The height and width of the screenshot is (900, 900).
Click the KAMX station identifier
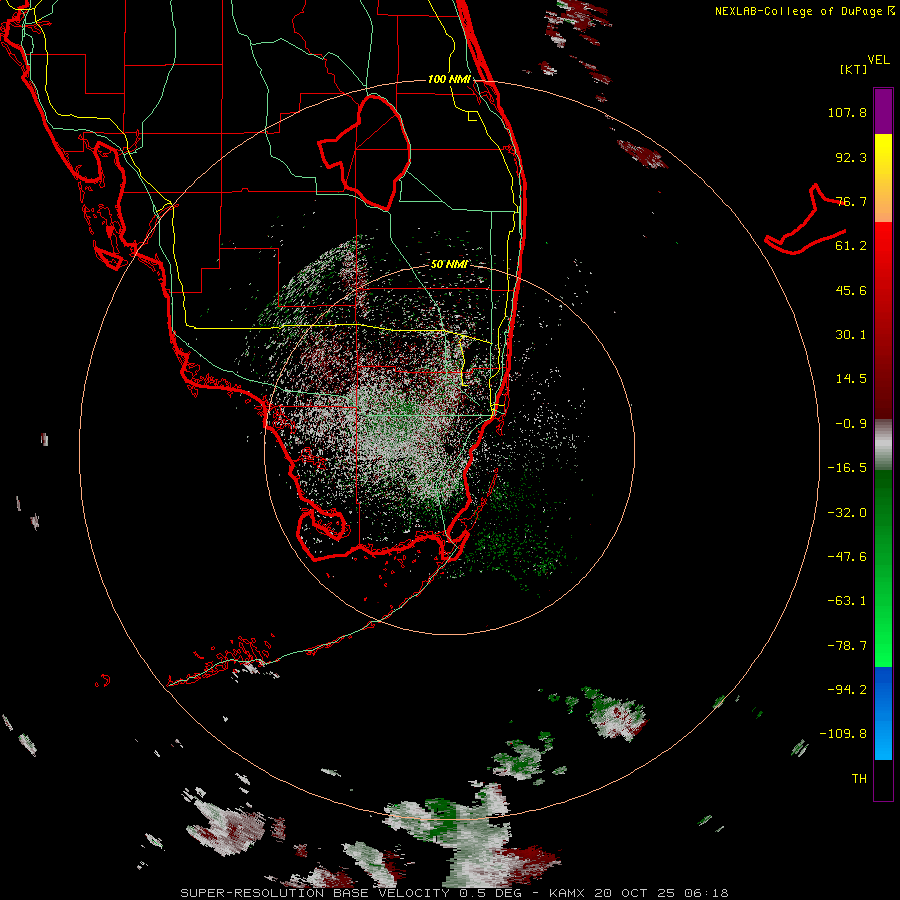point(567,893)
